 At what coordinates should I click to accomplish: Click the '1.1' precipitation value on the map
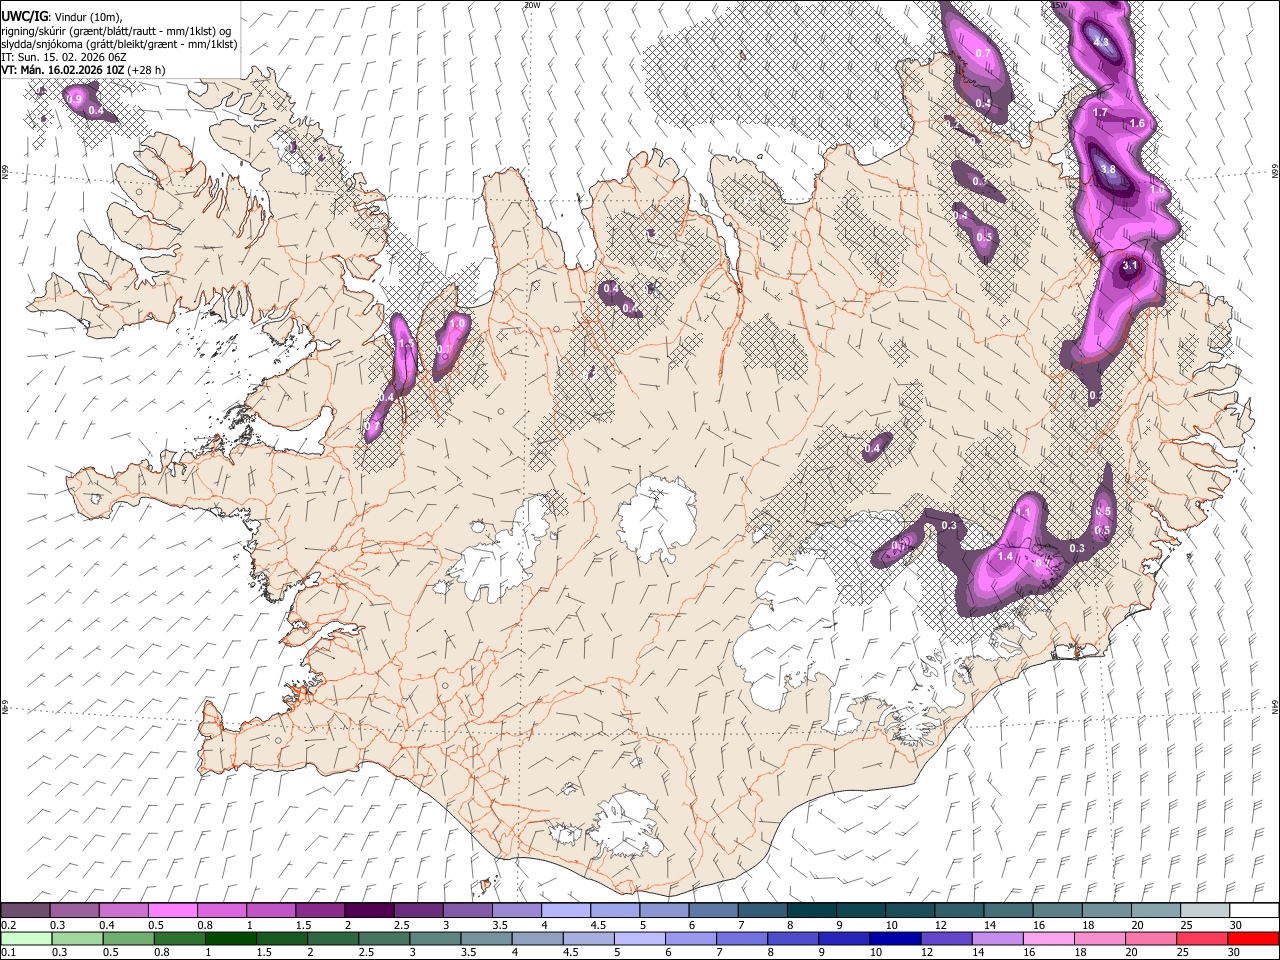point(1023,511)
